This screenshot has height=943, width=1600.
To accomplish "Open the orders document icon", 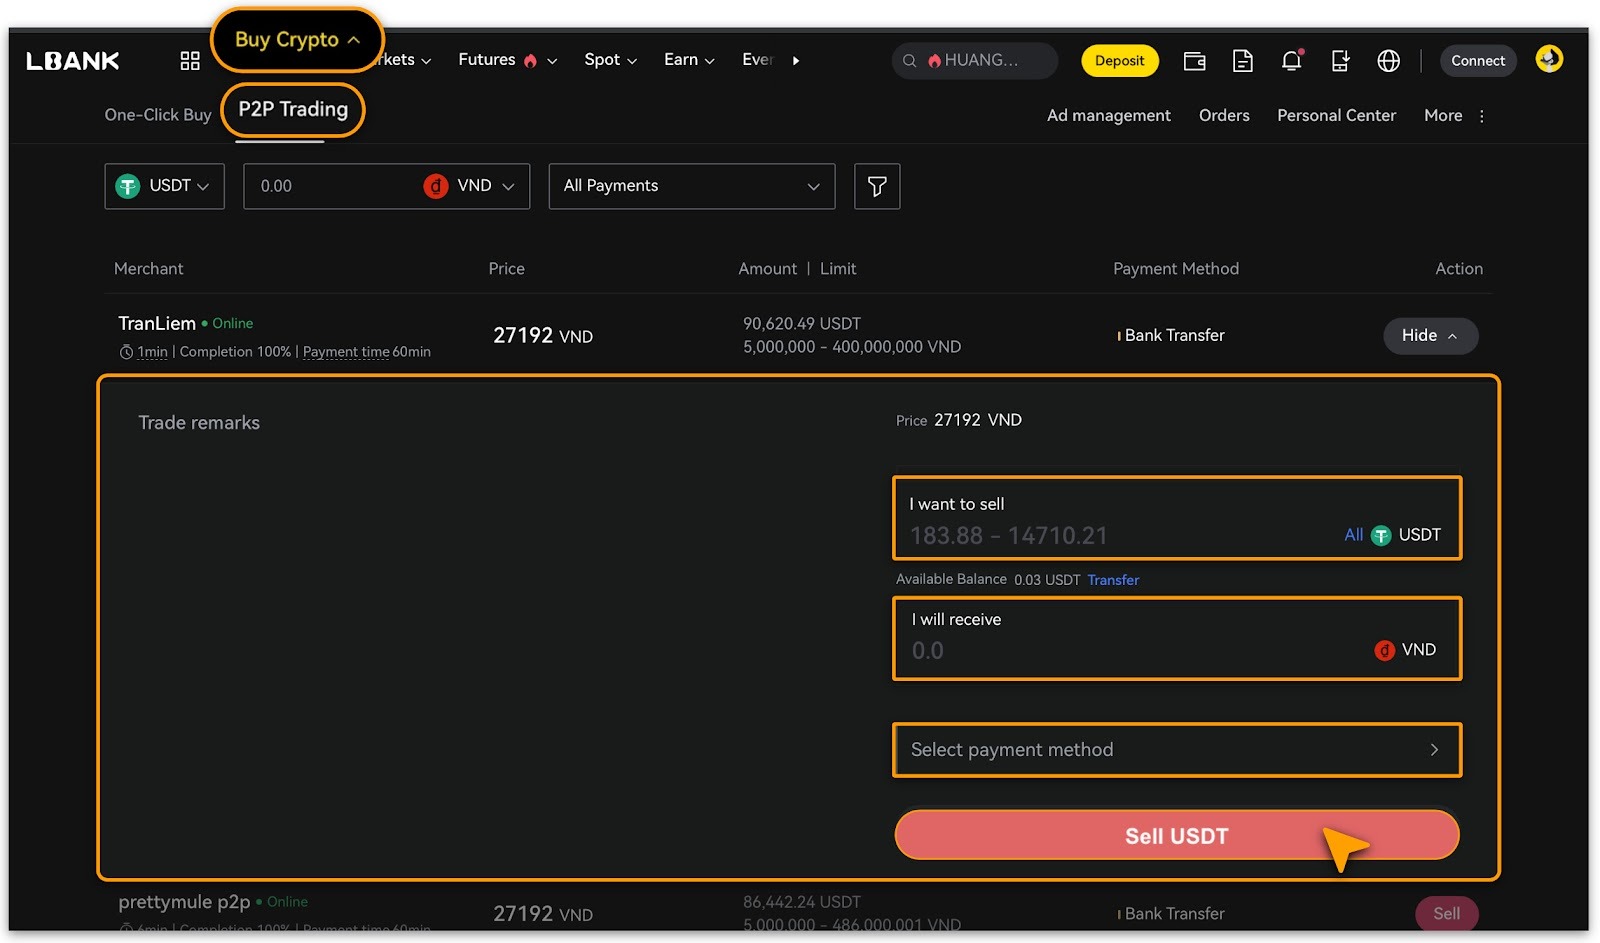I will point(1242,61).
